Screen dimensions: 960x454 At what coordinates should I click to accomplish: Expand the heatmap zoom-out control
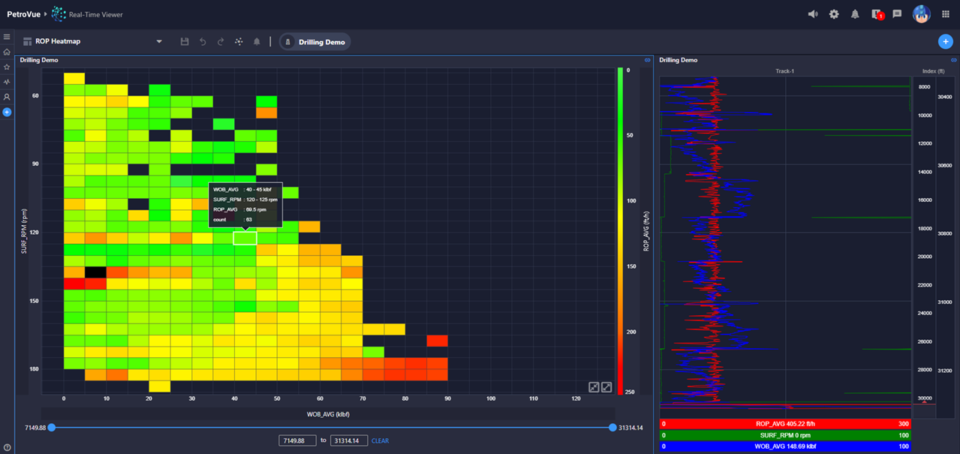point(593,387)
